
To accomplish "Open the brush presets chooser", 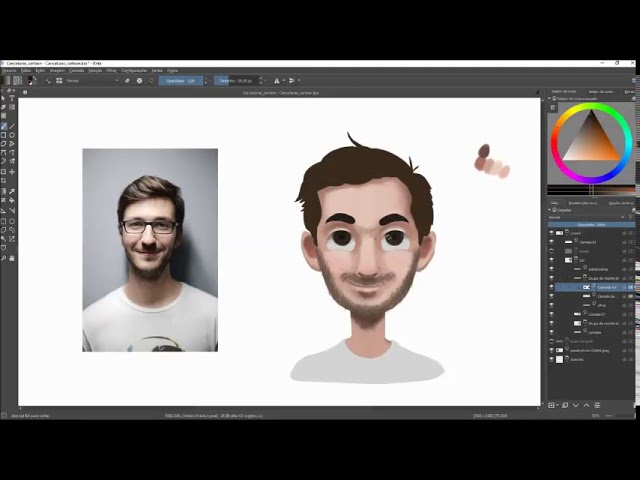I will point(59,81).
